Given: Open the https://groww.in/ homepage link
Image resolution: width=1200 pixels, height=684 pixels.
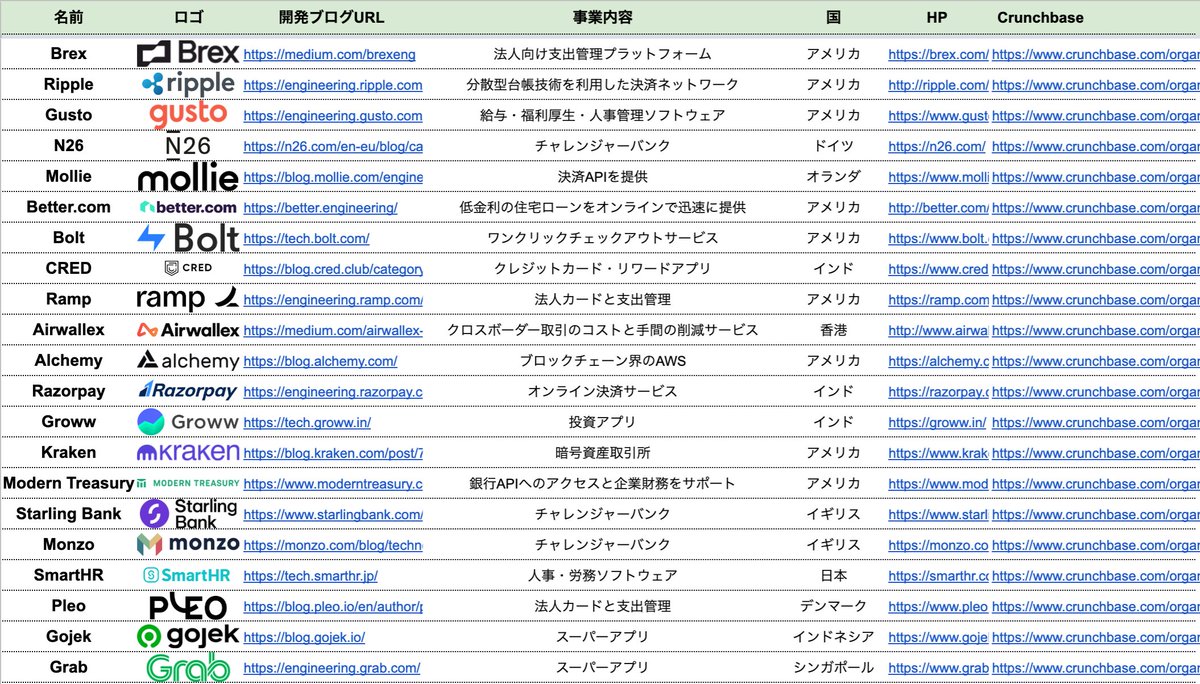Looking at the screenshot, I should point(937,422).
